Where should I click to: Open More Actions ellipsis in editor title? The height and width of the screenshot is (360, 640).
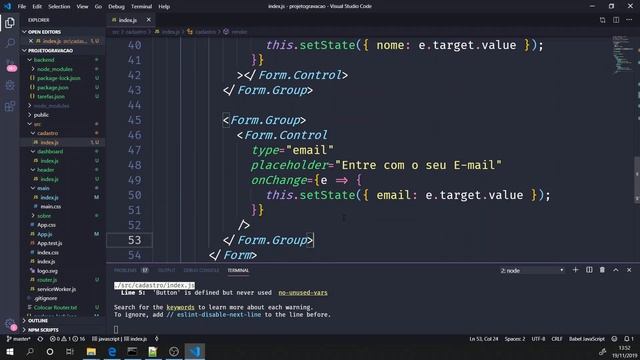[629, 20]
